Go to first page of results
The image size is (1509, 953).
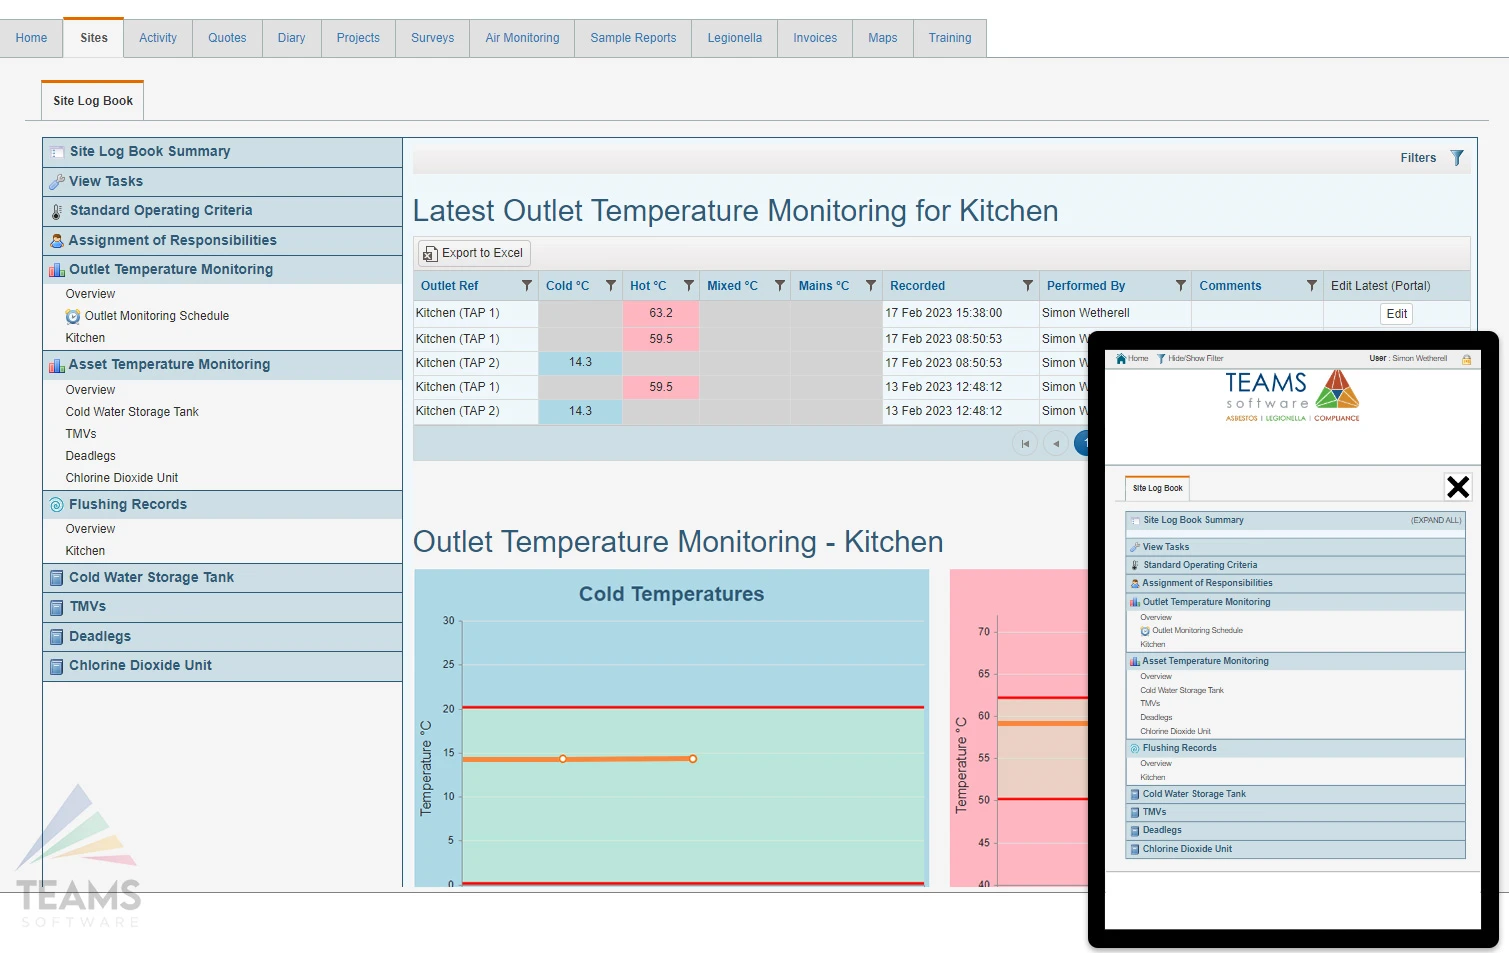tap(1025, 444)
